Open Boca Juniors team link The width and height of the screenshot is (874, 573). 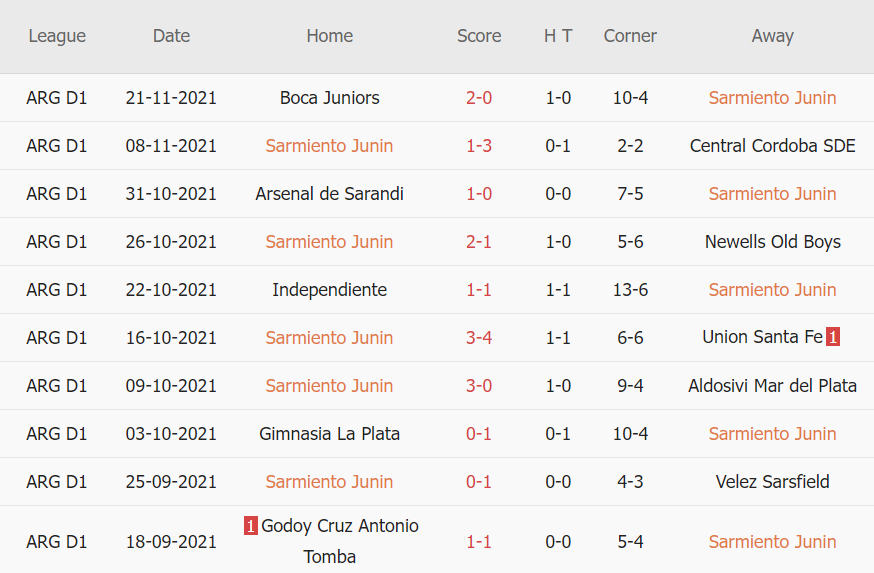tap(329, 98)
